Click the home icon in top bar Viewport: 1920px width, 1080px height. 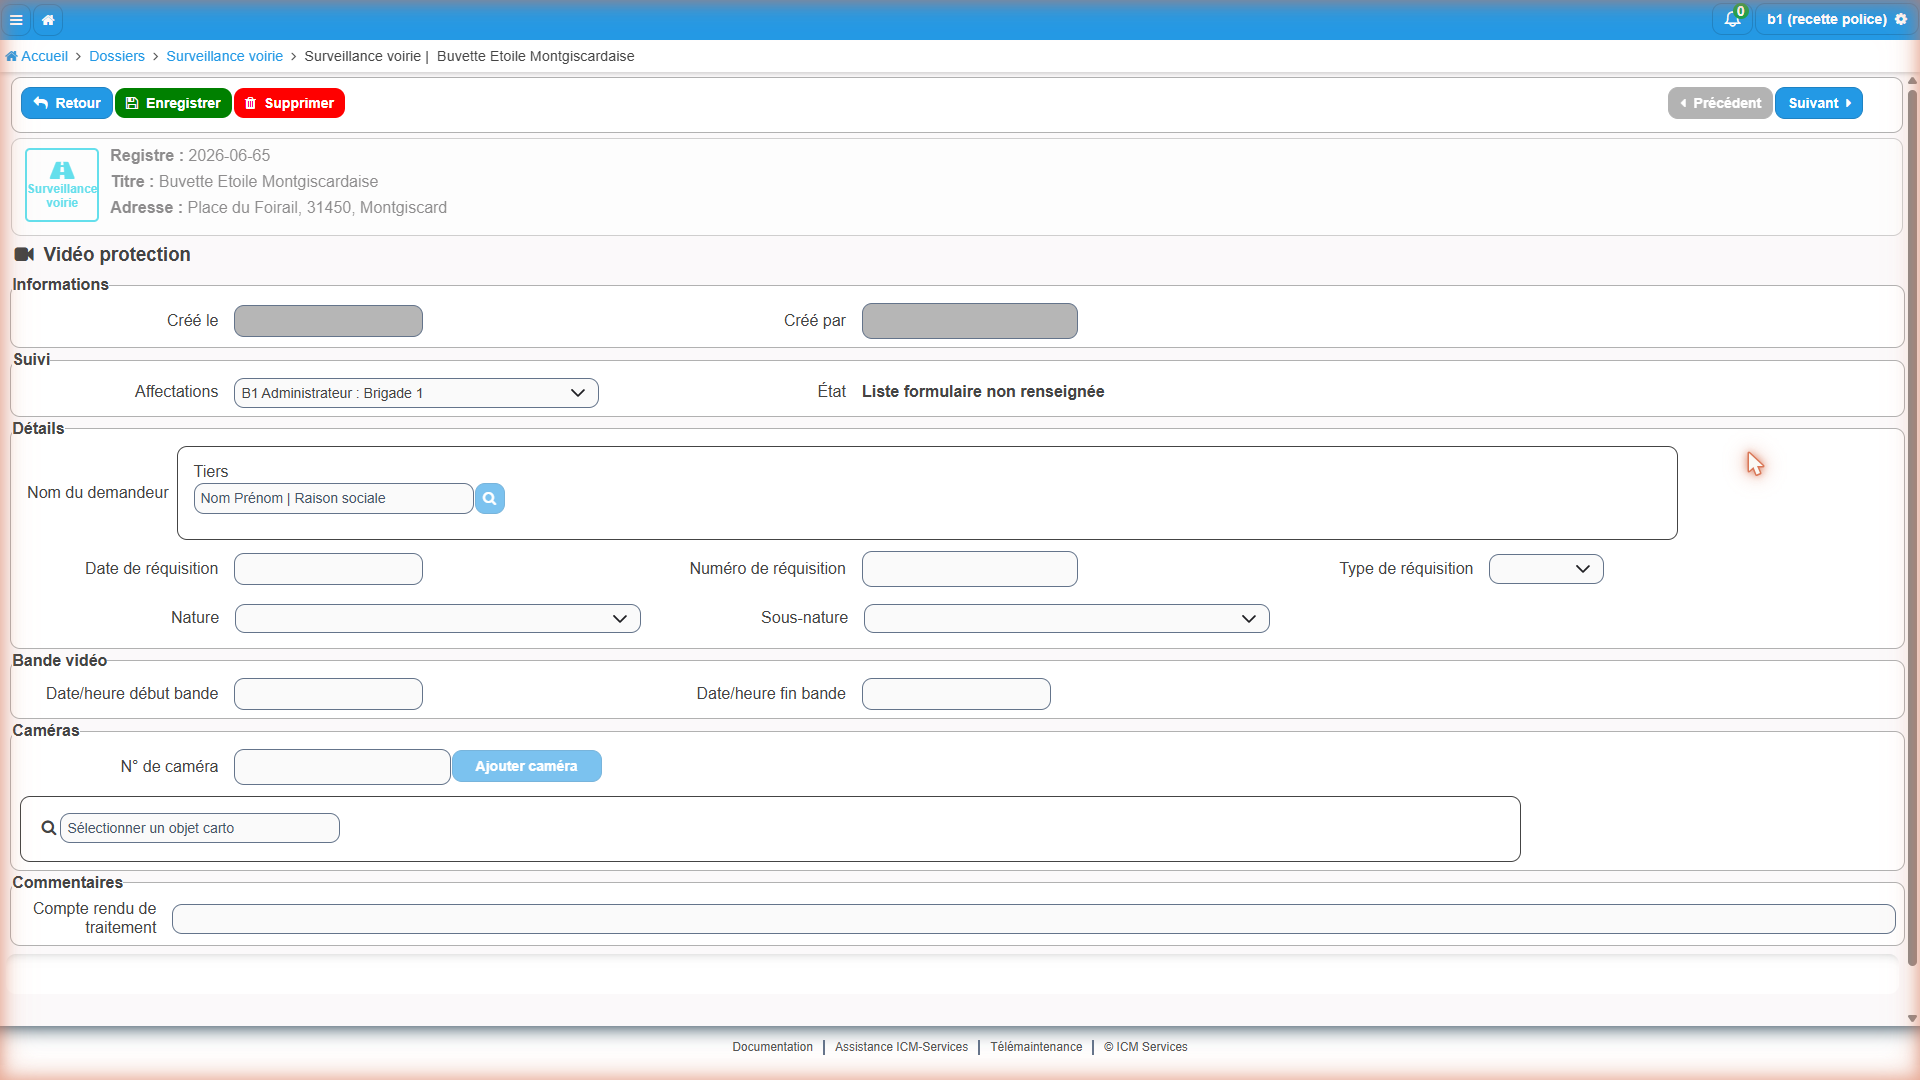tap(48, 19)
